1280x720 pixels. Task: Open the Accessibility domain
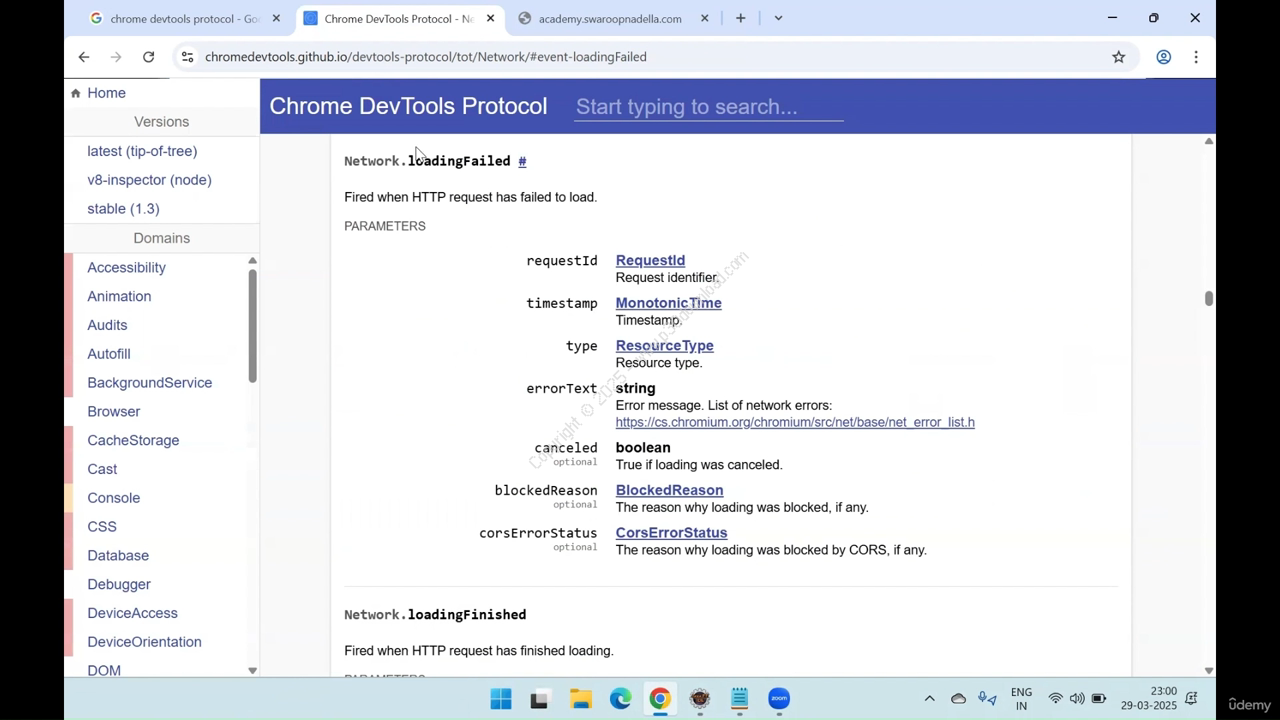tap(126, 267)
